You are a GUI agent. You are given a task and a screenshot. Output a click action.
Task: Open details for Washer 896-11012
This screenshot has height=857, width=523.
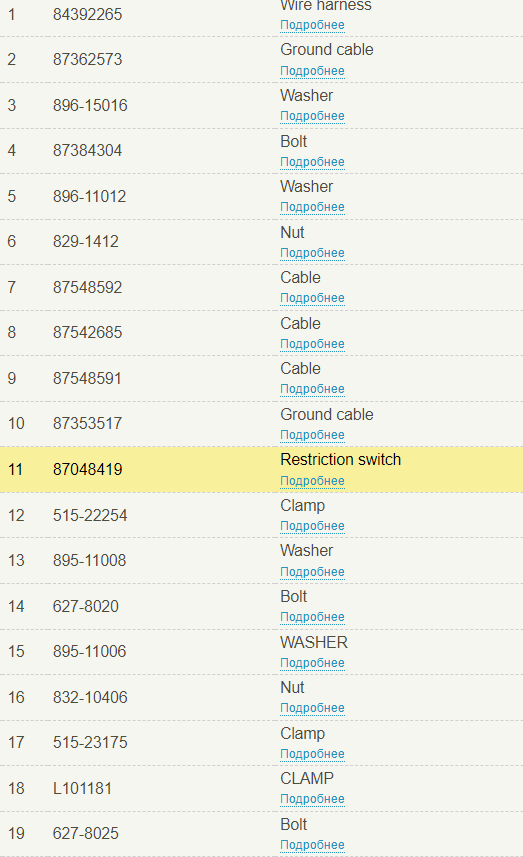[312, 207]
